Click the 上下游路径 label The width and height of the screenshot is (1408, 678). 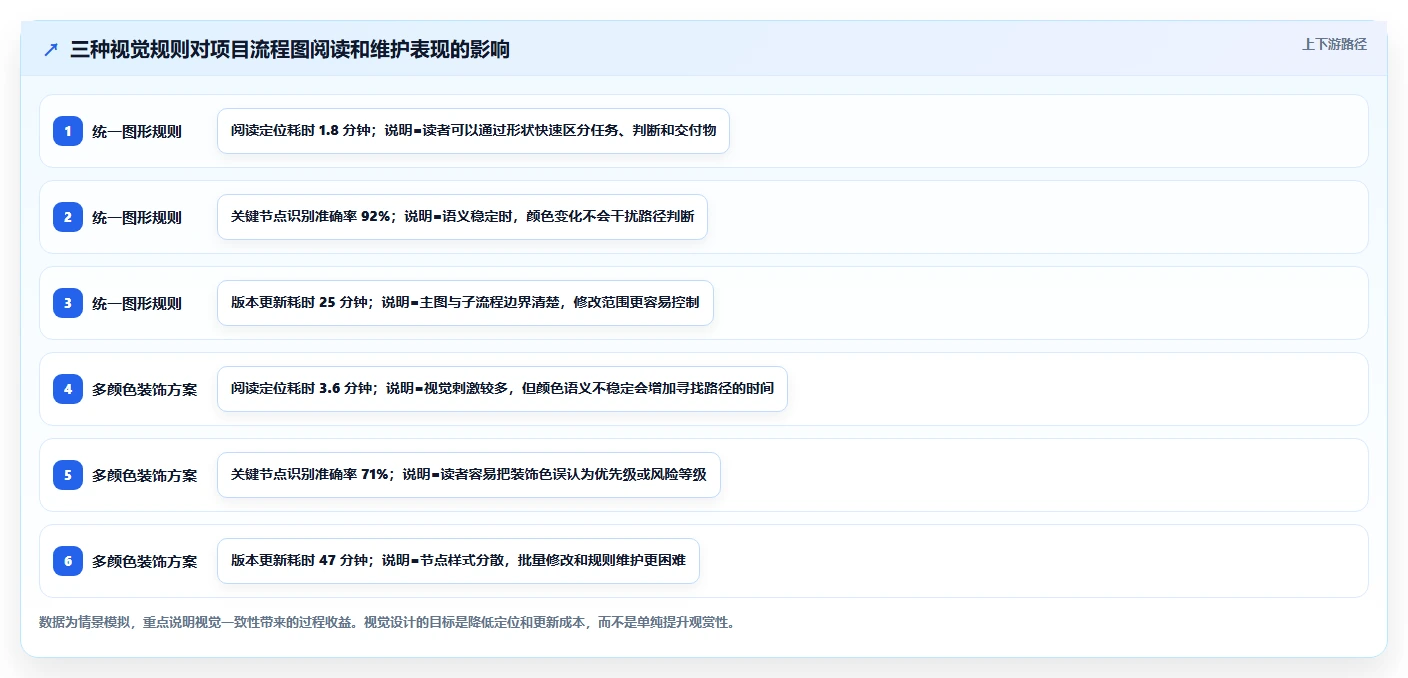tap(1334, 44)
